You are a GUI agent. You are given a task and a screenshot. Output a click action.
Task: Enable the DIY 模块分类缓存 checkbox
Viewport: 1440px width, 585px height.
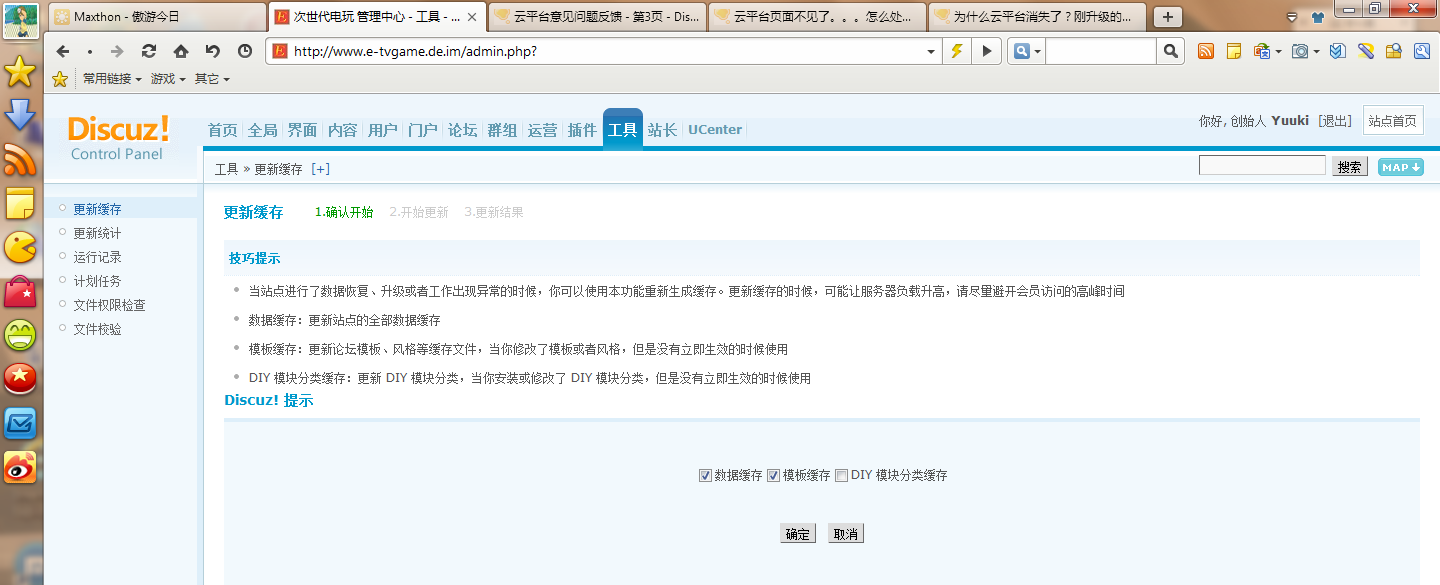(841, 476)
